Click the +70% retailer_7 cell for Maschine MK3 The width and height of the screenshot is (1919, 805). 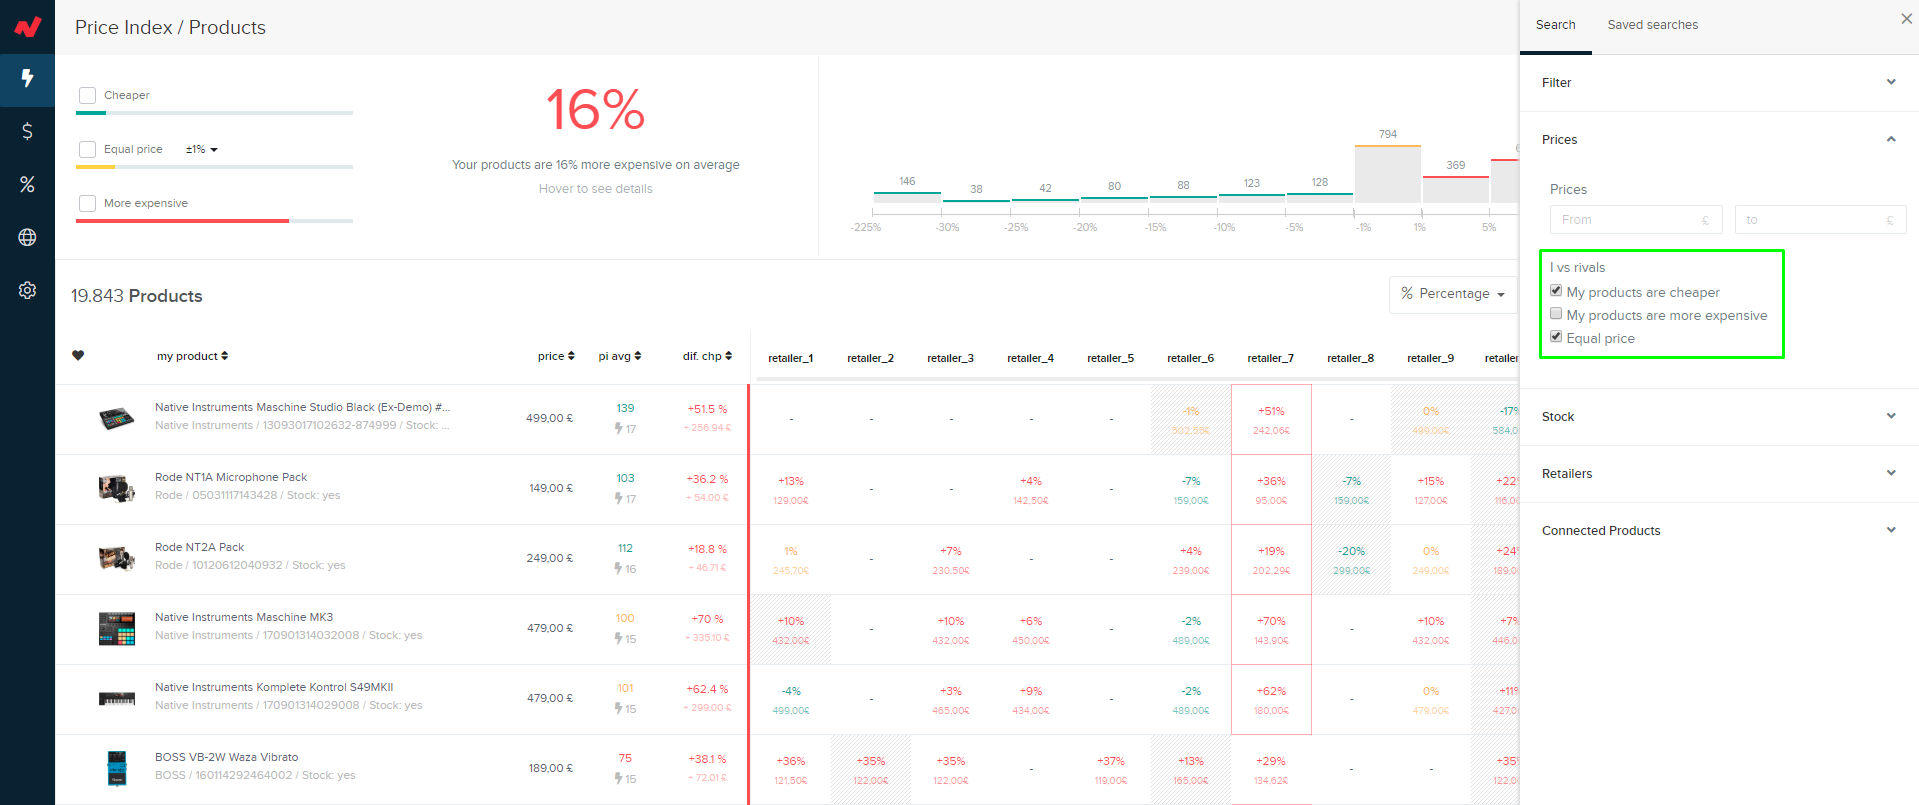coord(1271,630)
